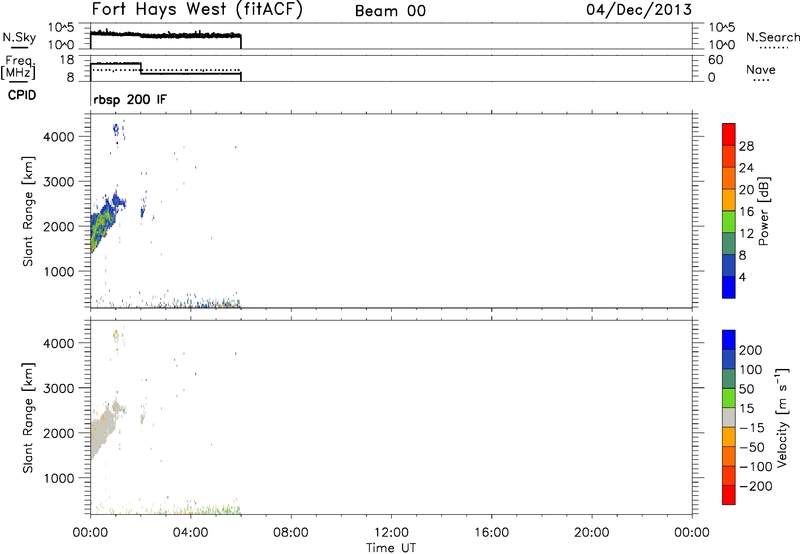Click the '12:00' time axis tick label

391,533
